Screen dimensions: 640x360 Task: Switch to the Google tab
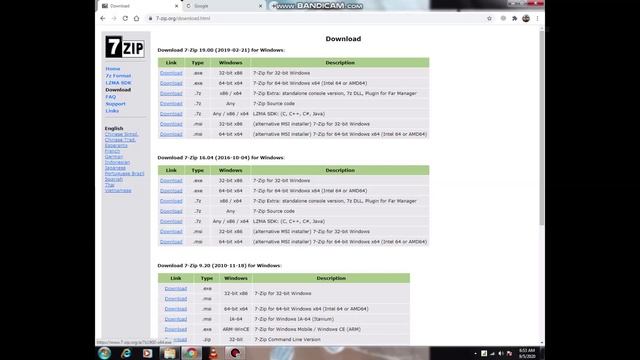pos(224,6)
